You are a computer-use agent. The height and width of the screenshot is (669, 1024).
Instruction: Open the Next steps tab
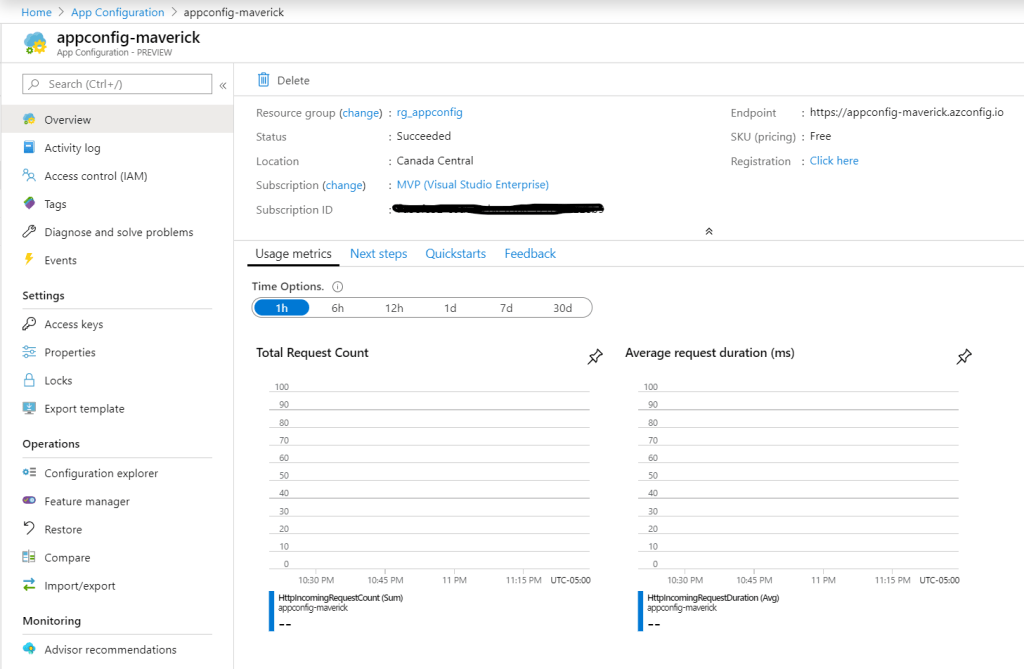(378, 254)
